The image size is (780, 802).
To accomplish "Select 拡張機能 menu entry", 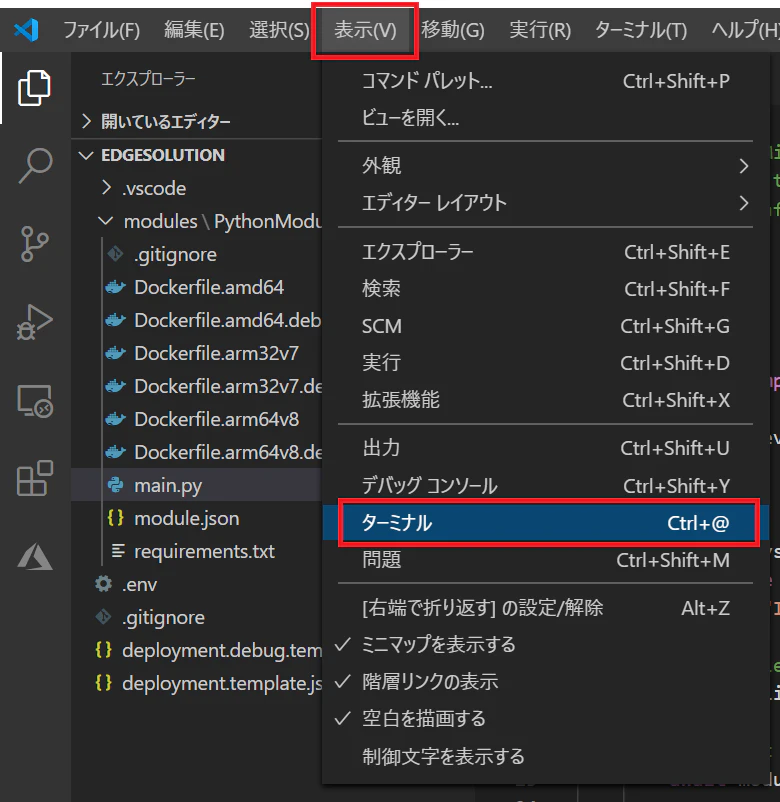I will click(545, 400).
